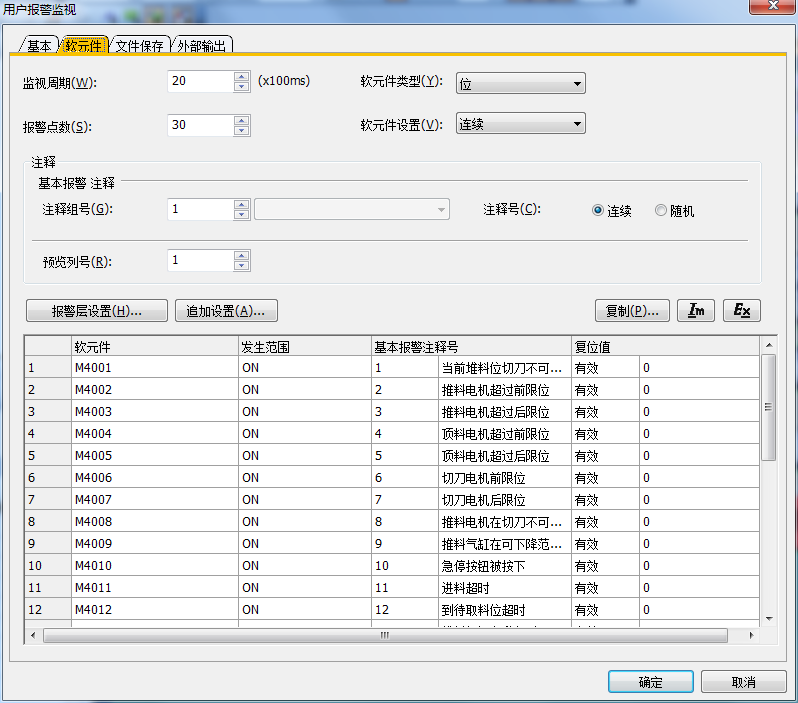Select the 随机 radio button
The width and height of the screenshot is (798, 703).
[660, 211]
